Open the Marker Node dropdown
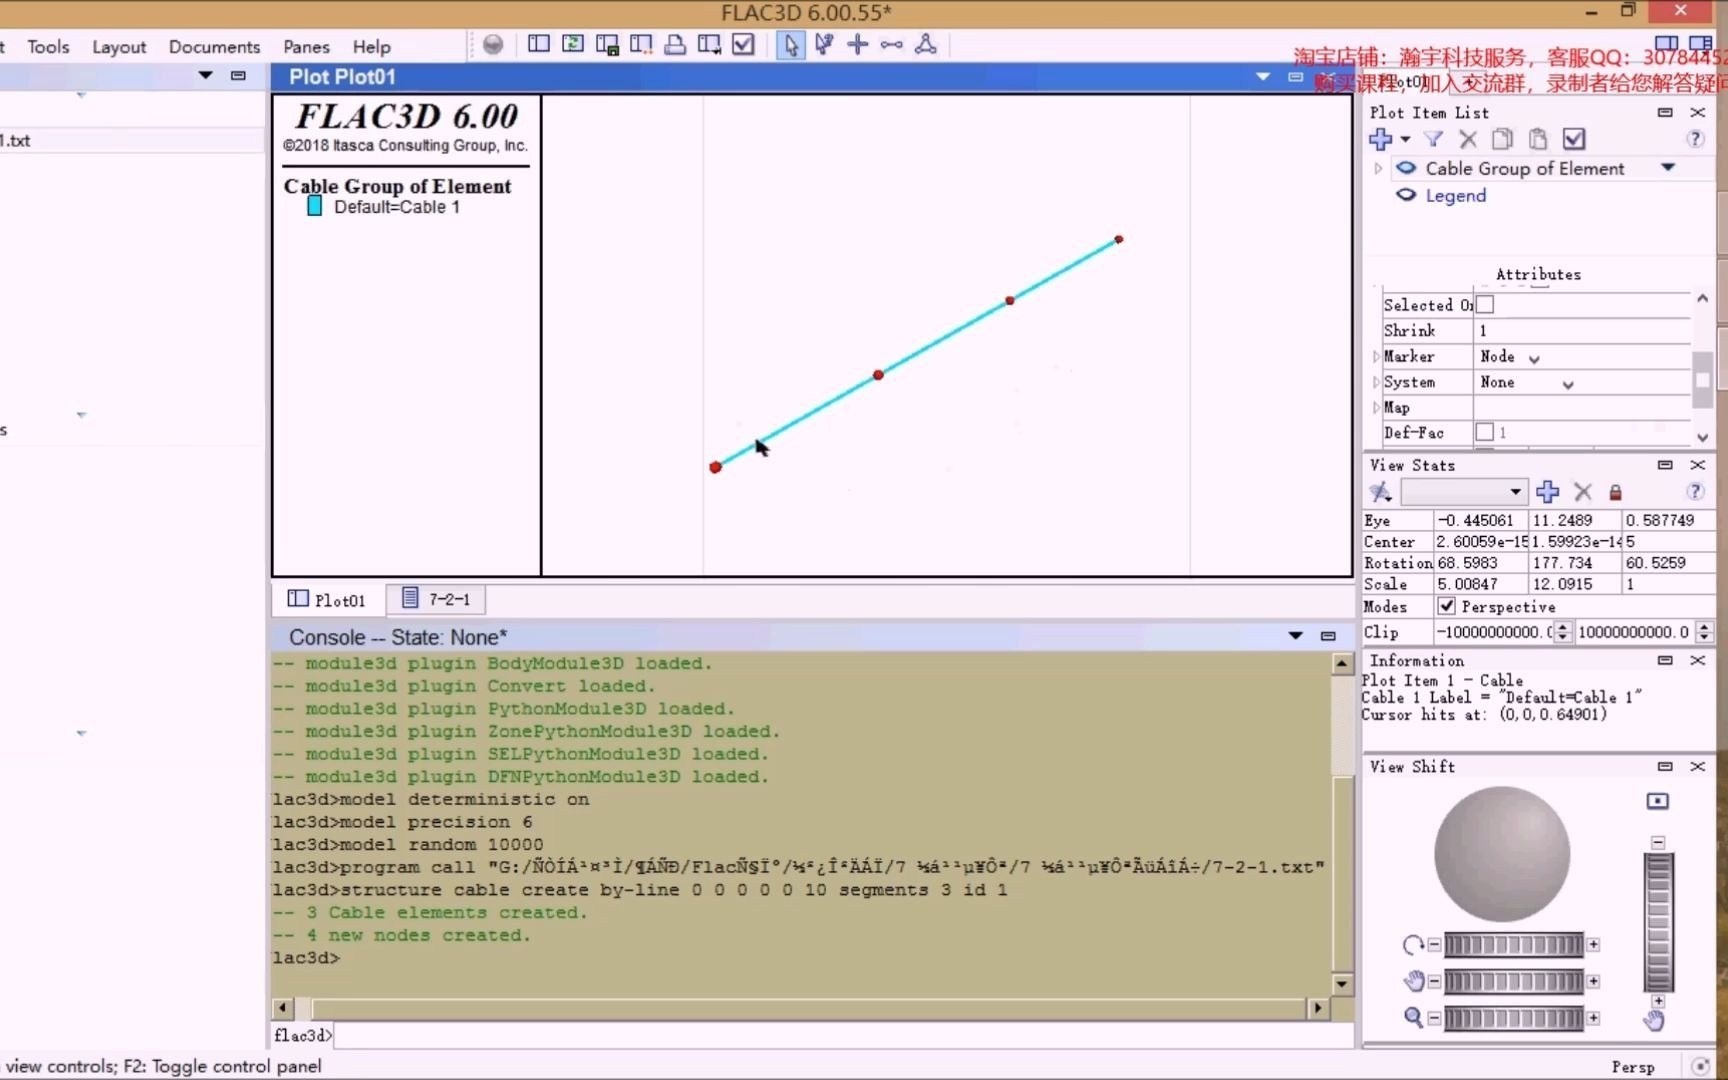This screenshot has width=1728, height=1080. point(1535,358)
